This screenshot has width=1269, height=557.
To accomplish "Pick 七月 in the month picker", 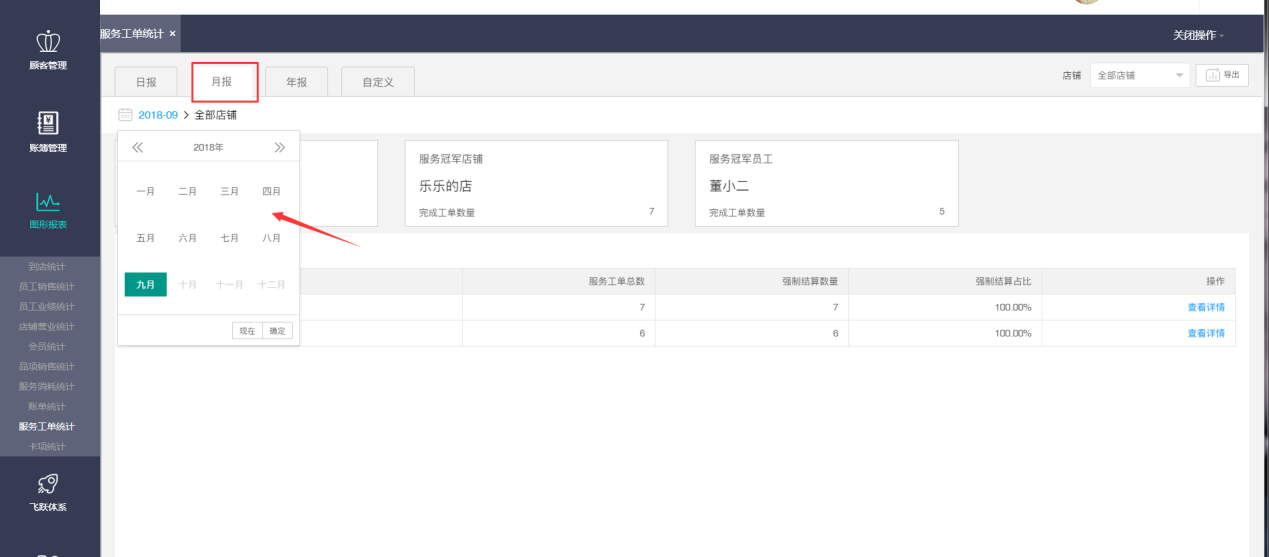I will [229, 238].
